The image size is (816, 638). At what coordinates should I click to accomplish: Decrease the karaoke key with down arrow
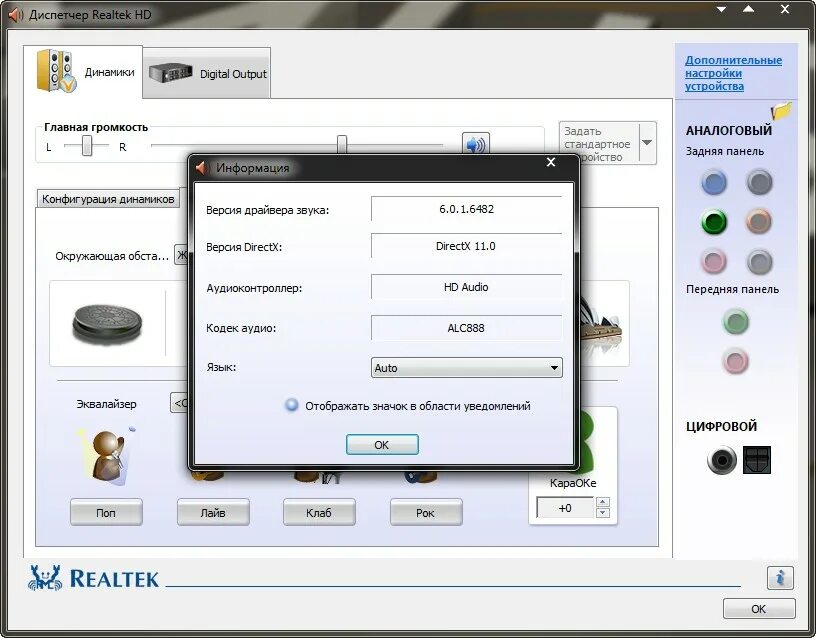[x=603, y=513]
